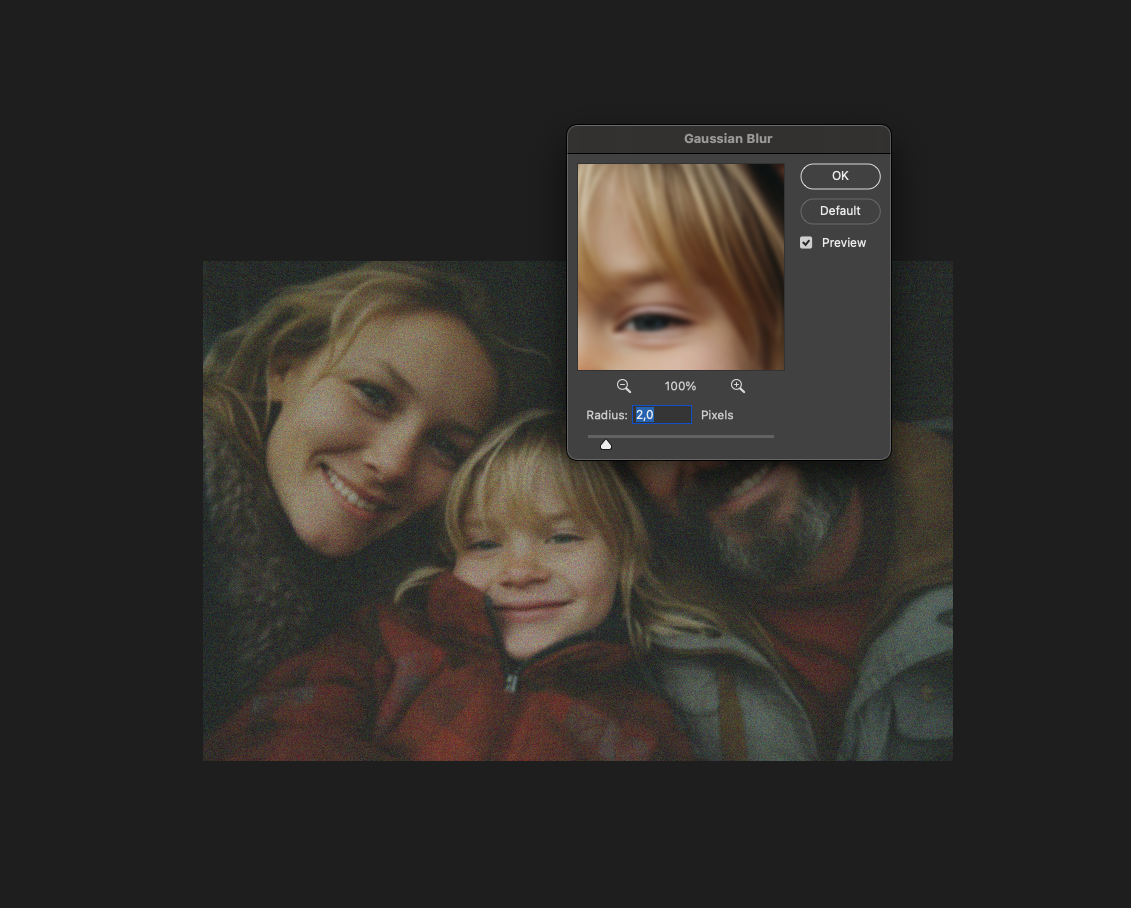Click the blur preview thumbnail
Viewport: 1131px width, 908px height.
click(x=680, y=267)
